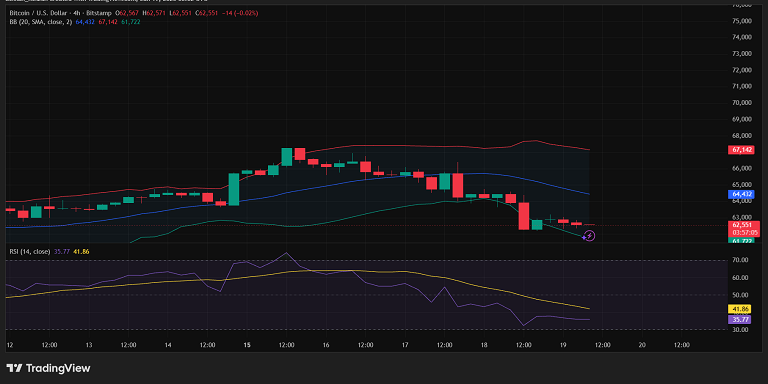The height and width of the screenshot is (384, 768).
Task: Click the 70.00 level on RSI axis
Action: pos(741,260)
